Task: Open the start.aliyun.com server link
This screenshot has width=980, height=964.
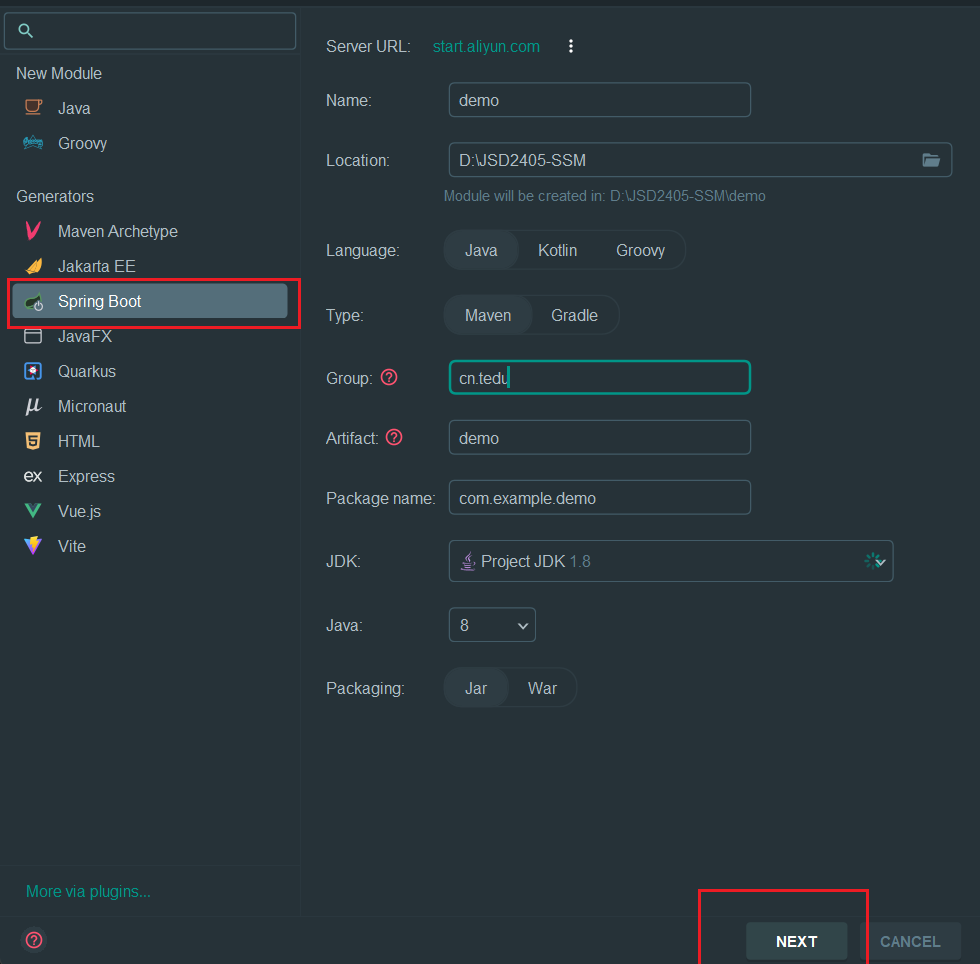Action: (x=486, y=46)
